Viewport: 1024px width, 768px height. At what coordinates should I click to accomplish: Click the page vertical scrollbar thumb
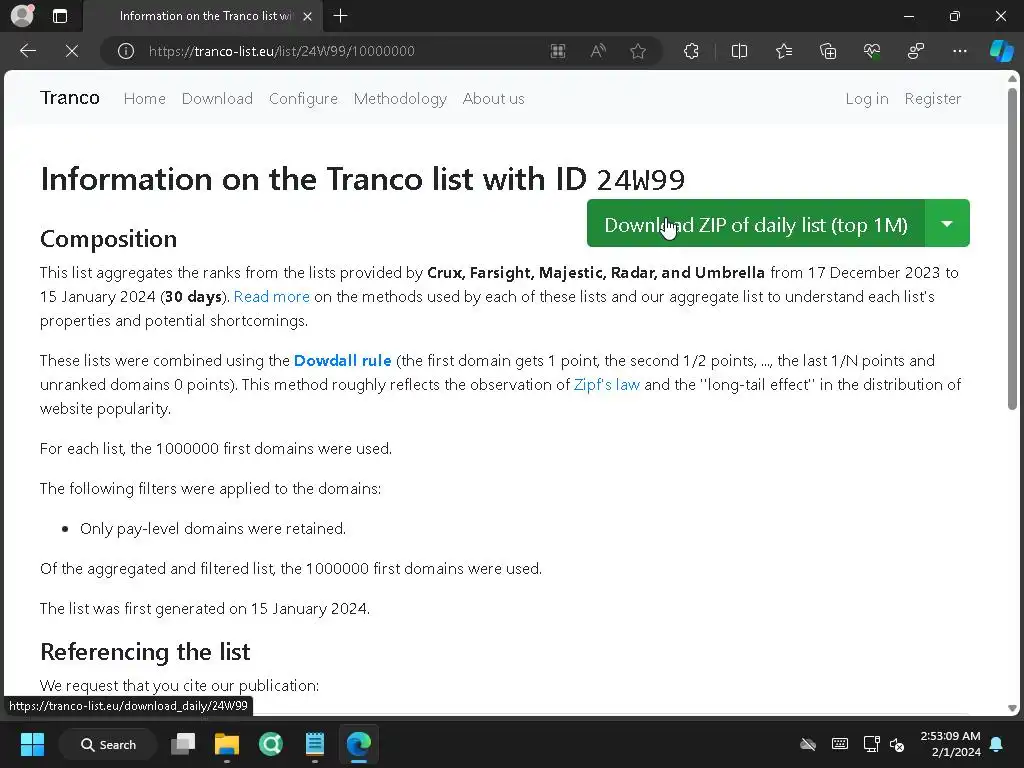(1012, 248)
